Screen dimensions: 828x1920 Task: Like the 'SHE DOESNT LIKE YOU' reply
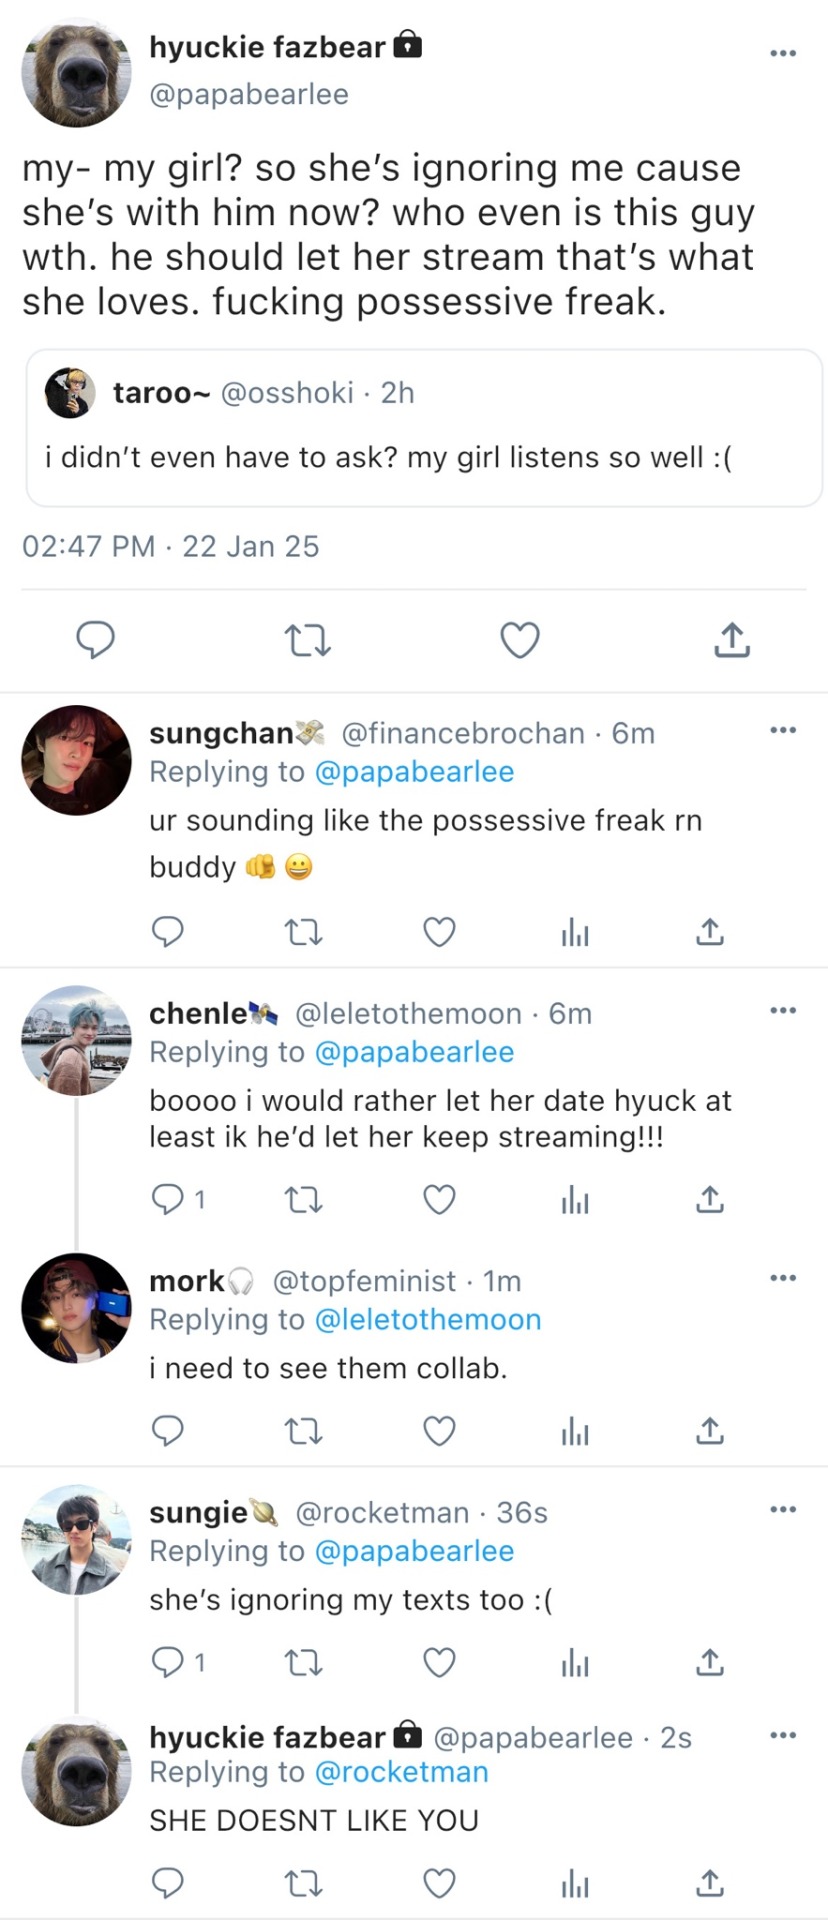click(439, 1884)
